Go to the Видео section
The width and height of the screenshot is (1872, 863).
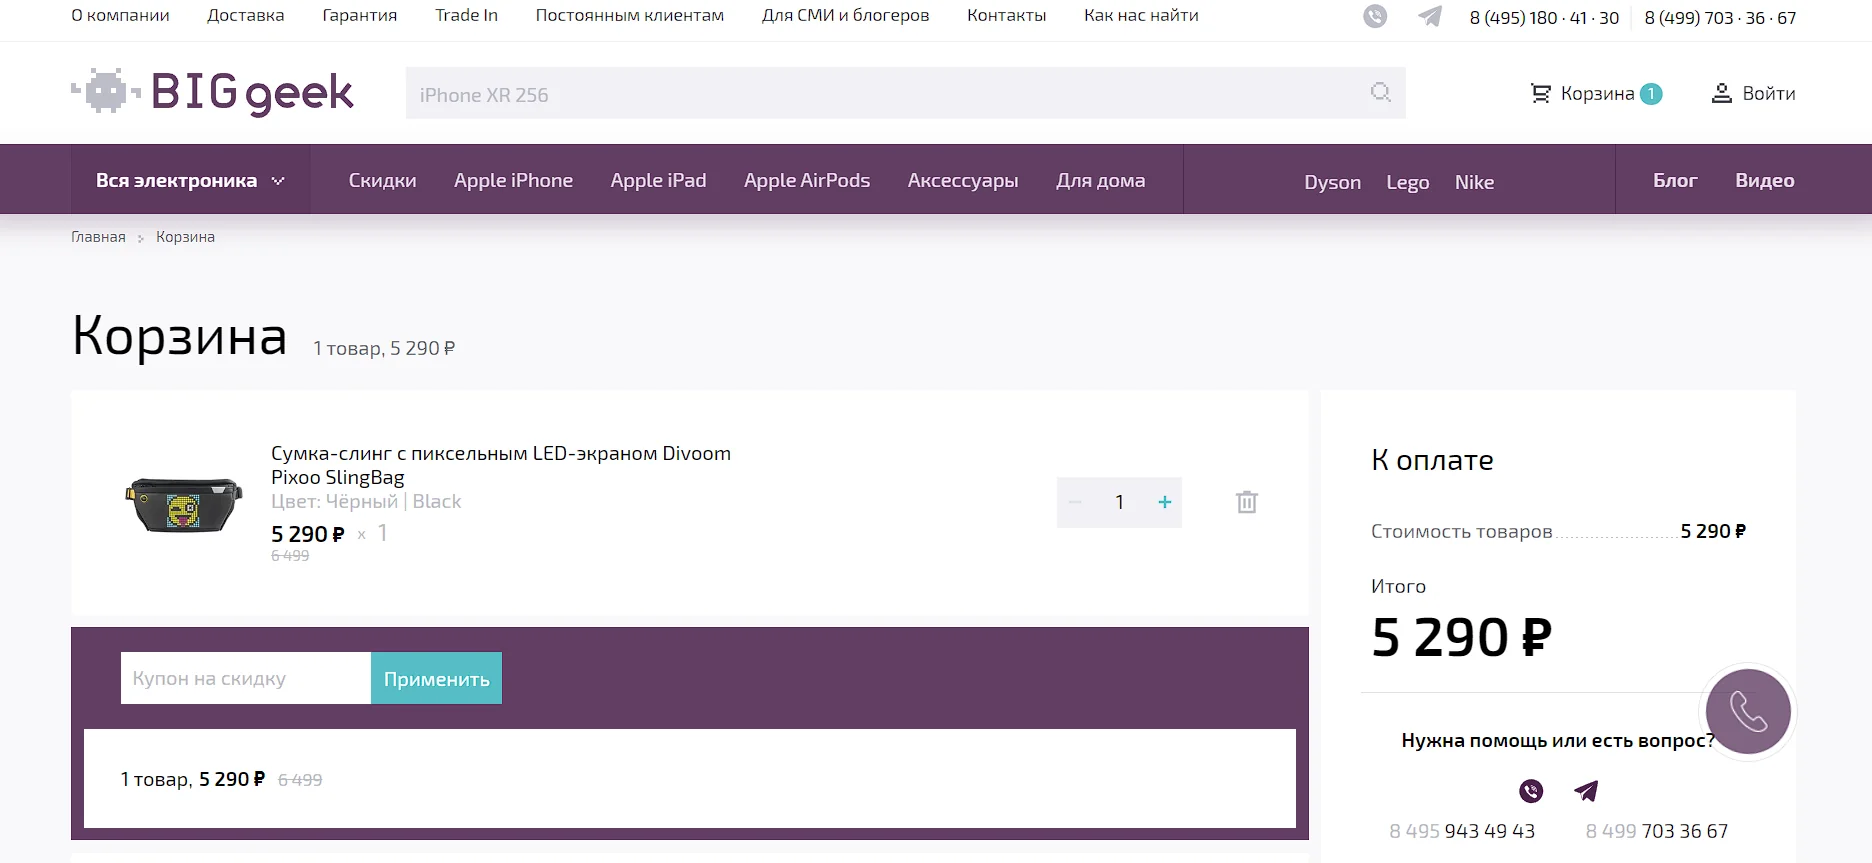click(x=1765, y=180)
